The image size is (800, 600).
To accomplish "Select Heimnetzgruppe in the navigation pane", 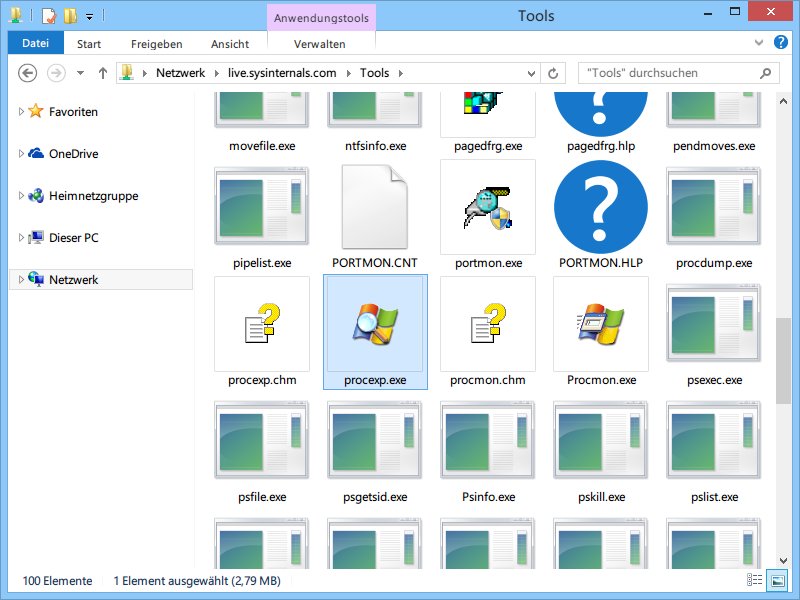I will click(93, 196).
